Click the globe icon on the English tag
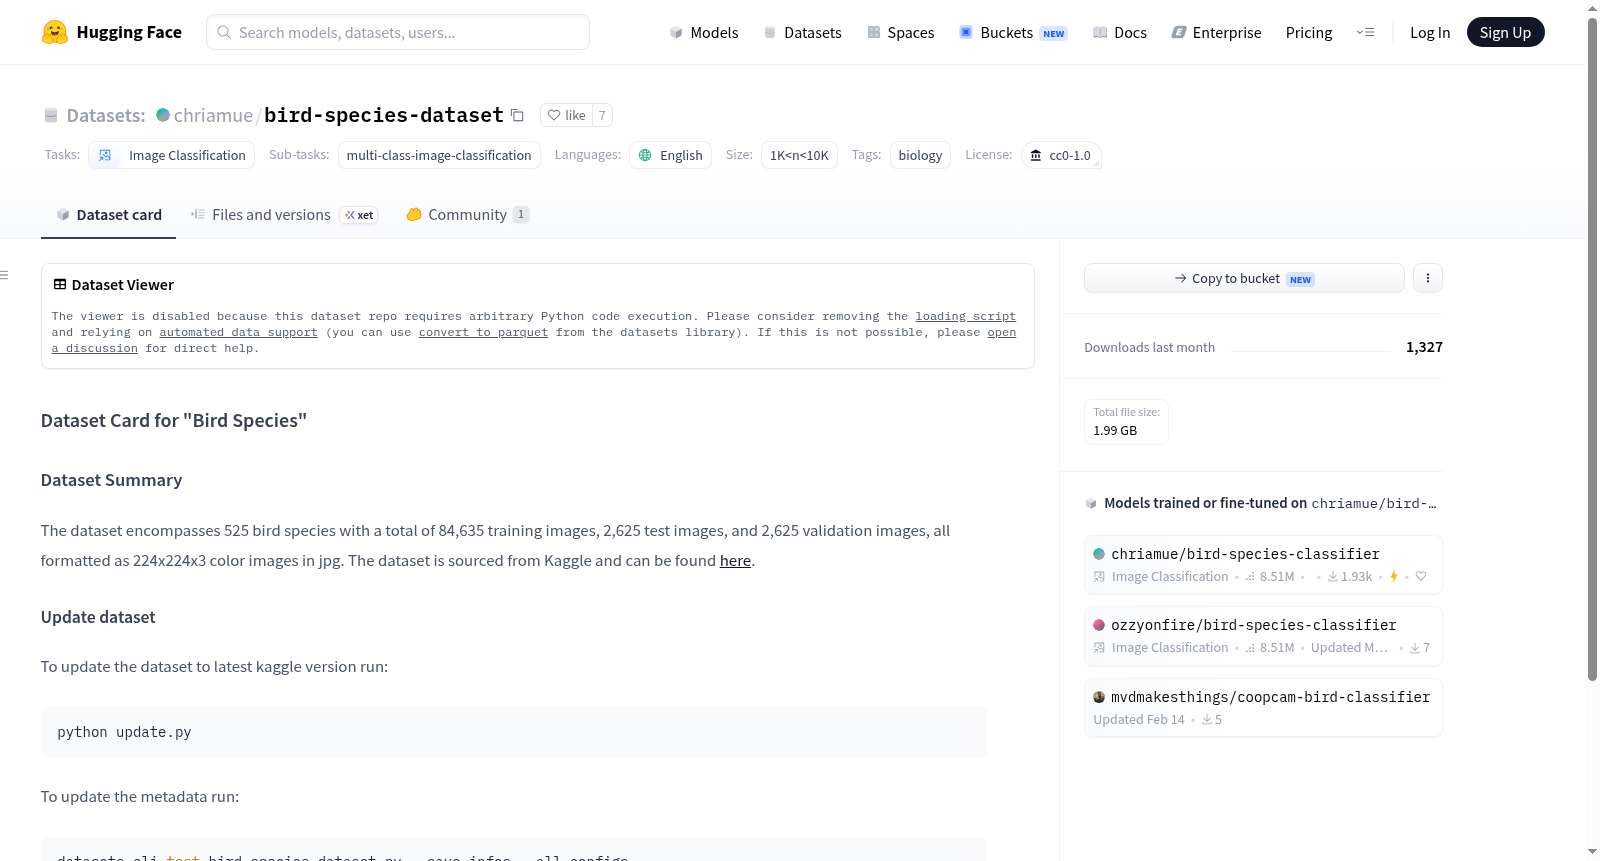 coord(645,155)
